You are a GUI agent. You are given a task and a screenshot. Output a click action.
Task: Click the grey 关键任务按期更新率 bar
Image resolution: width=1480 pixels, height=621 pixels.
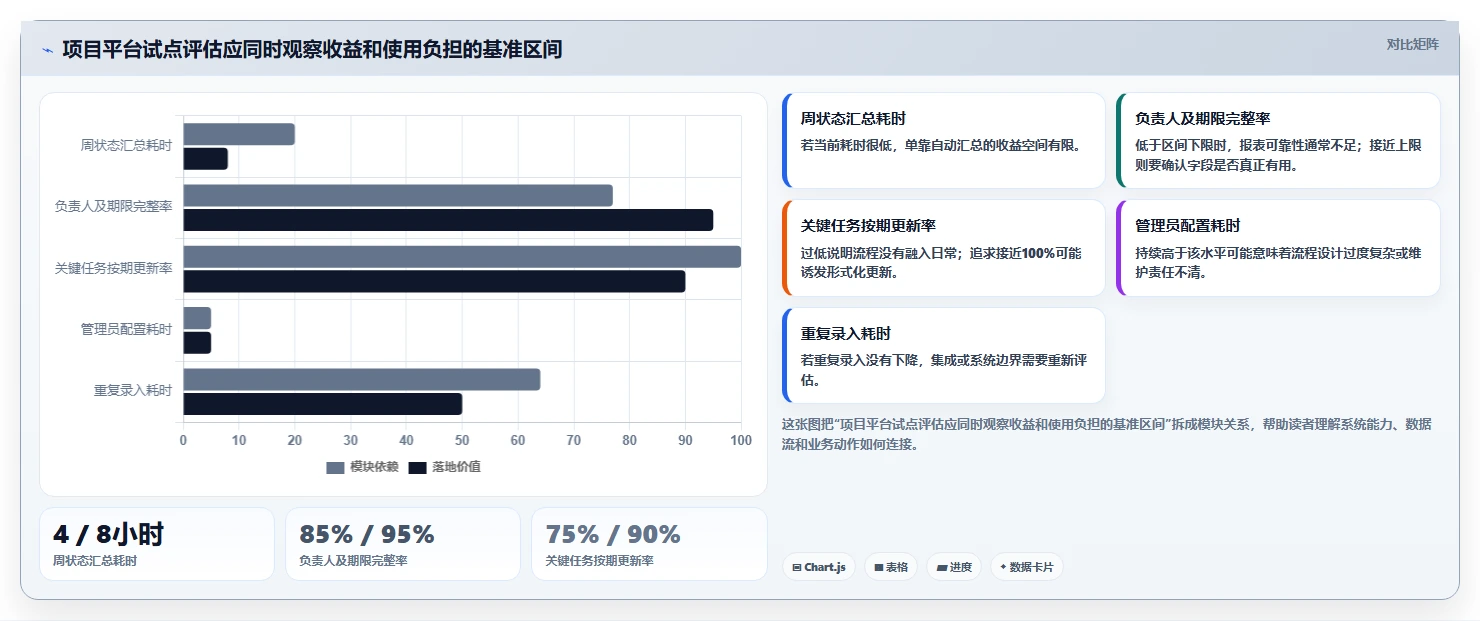(462, 257)
